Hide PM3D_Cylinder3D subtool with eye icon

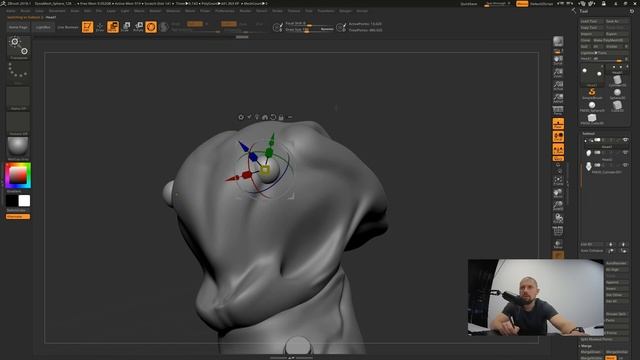pyautogui.click(x=625, y=165)
